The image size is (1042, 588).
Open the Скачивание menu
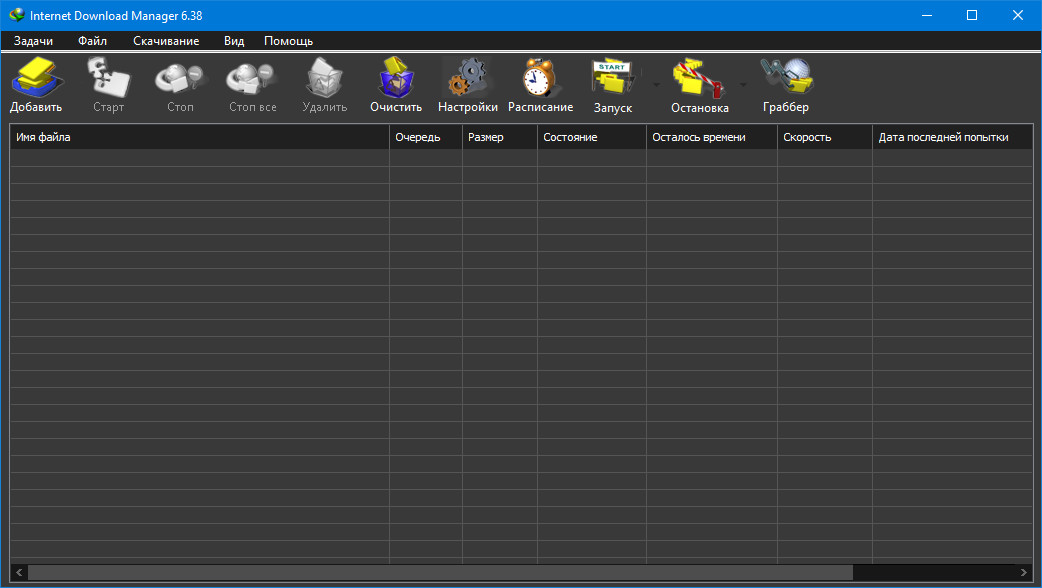coord(166,41)
